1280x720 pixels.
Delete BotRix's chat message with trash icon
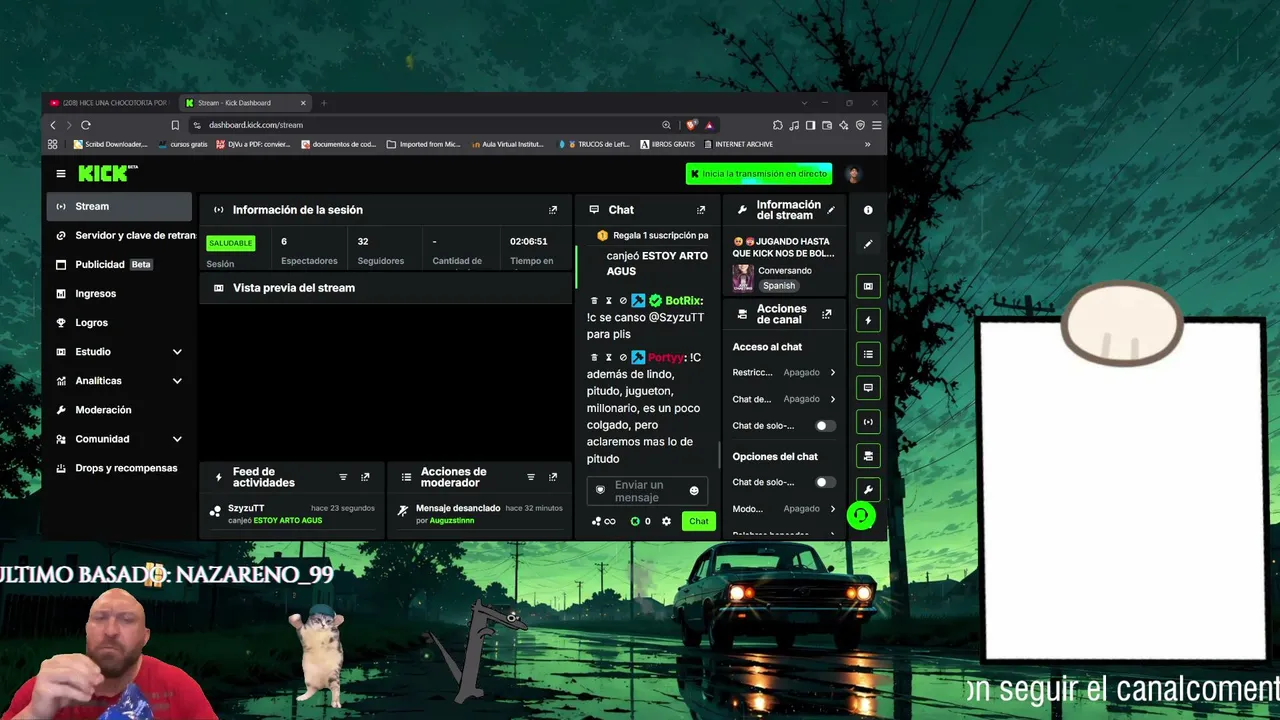(x=594, y=301)
